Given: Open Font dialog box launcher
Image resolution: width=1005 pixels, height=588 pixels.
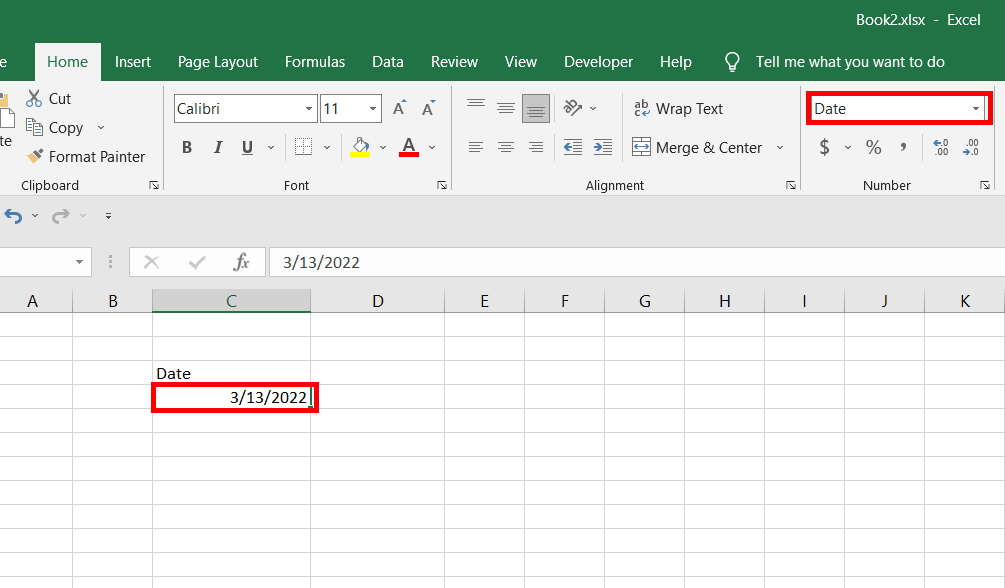Looking at the screenshot, I should pyautogui.click(x=442, y=185).
